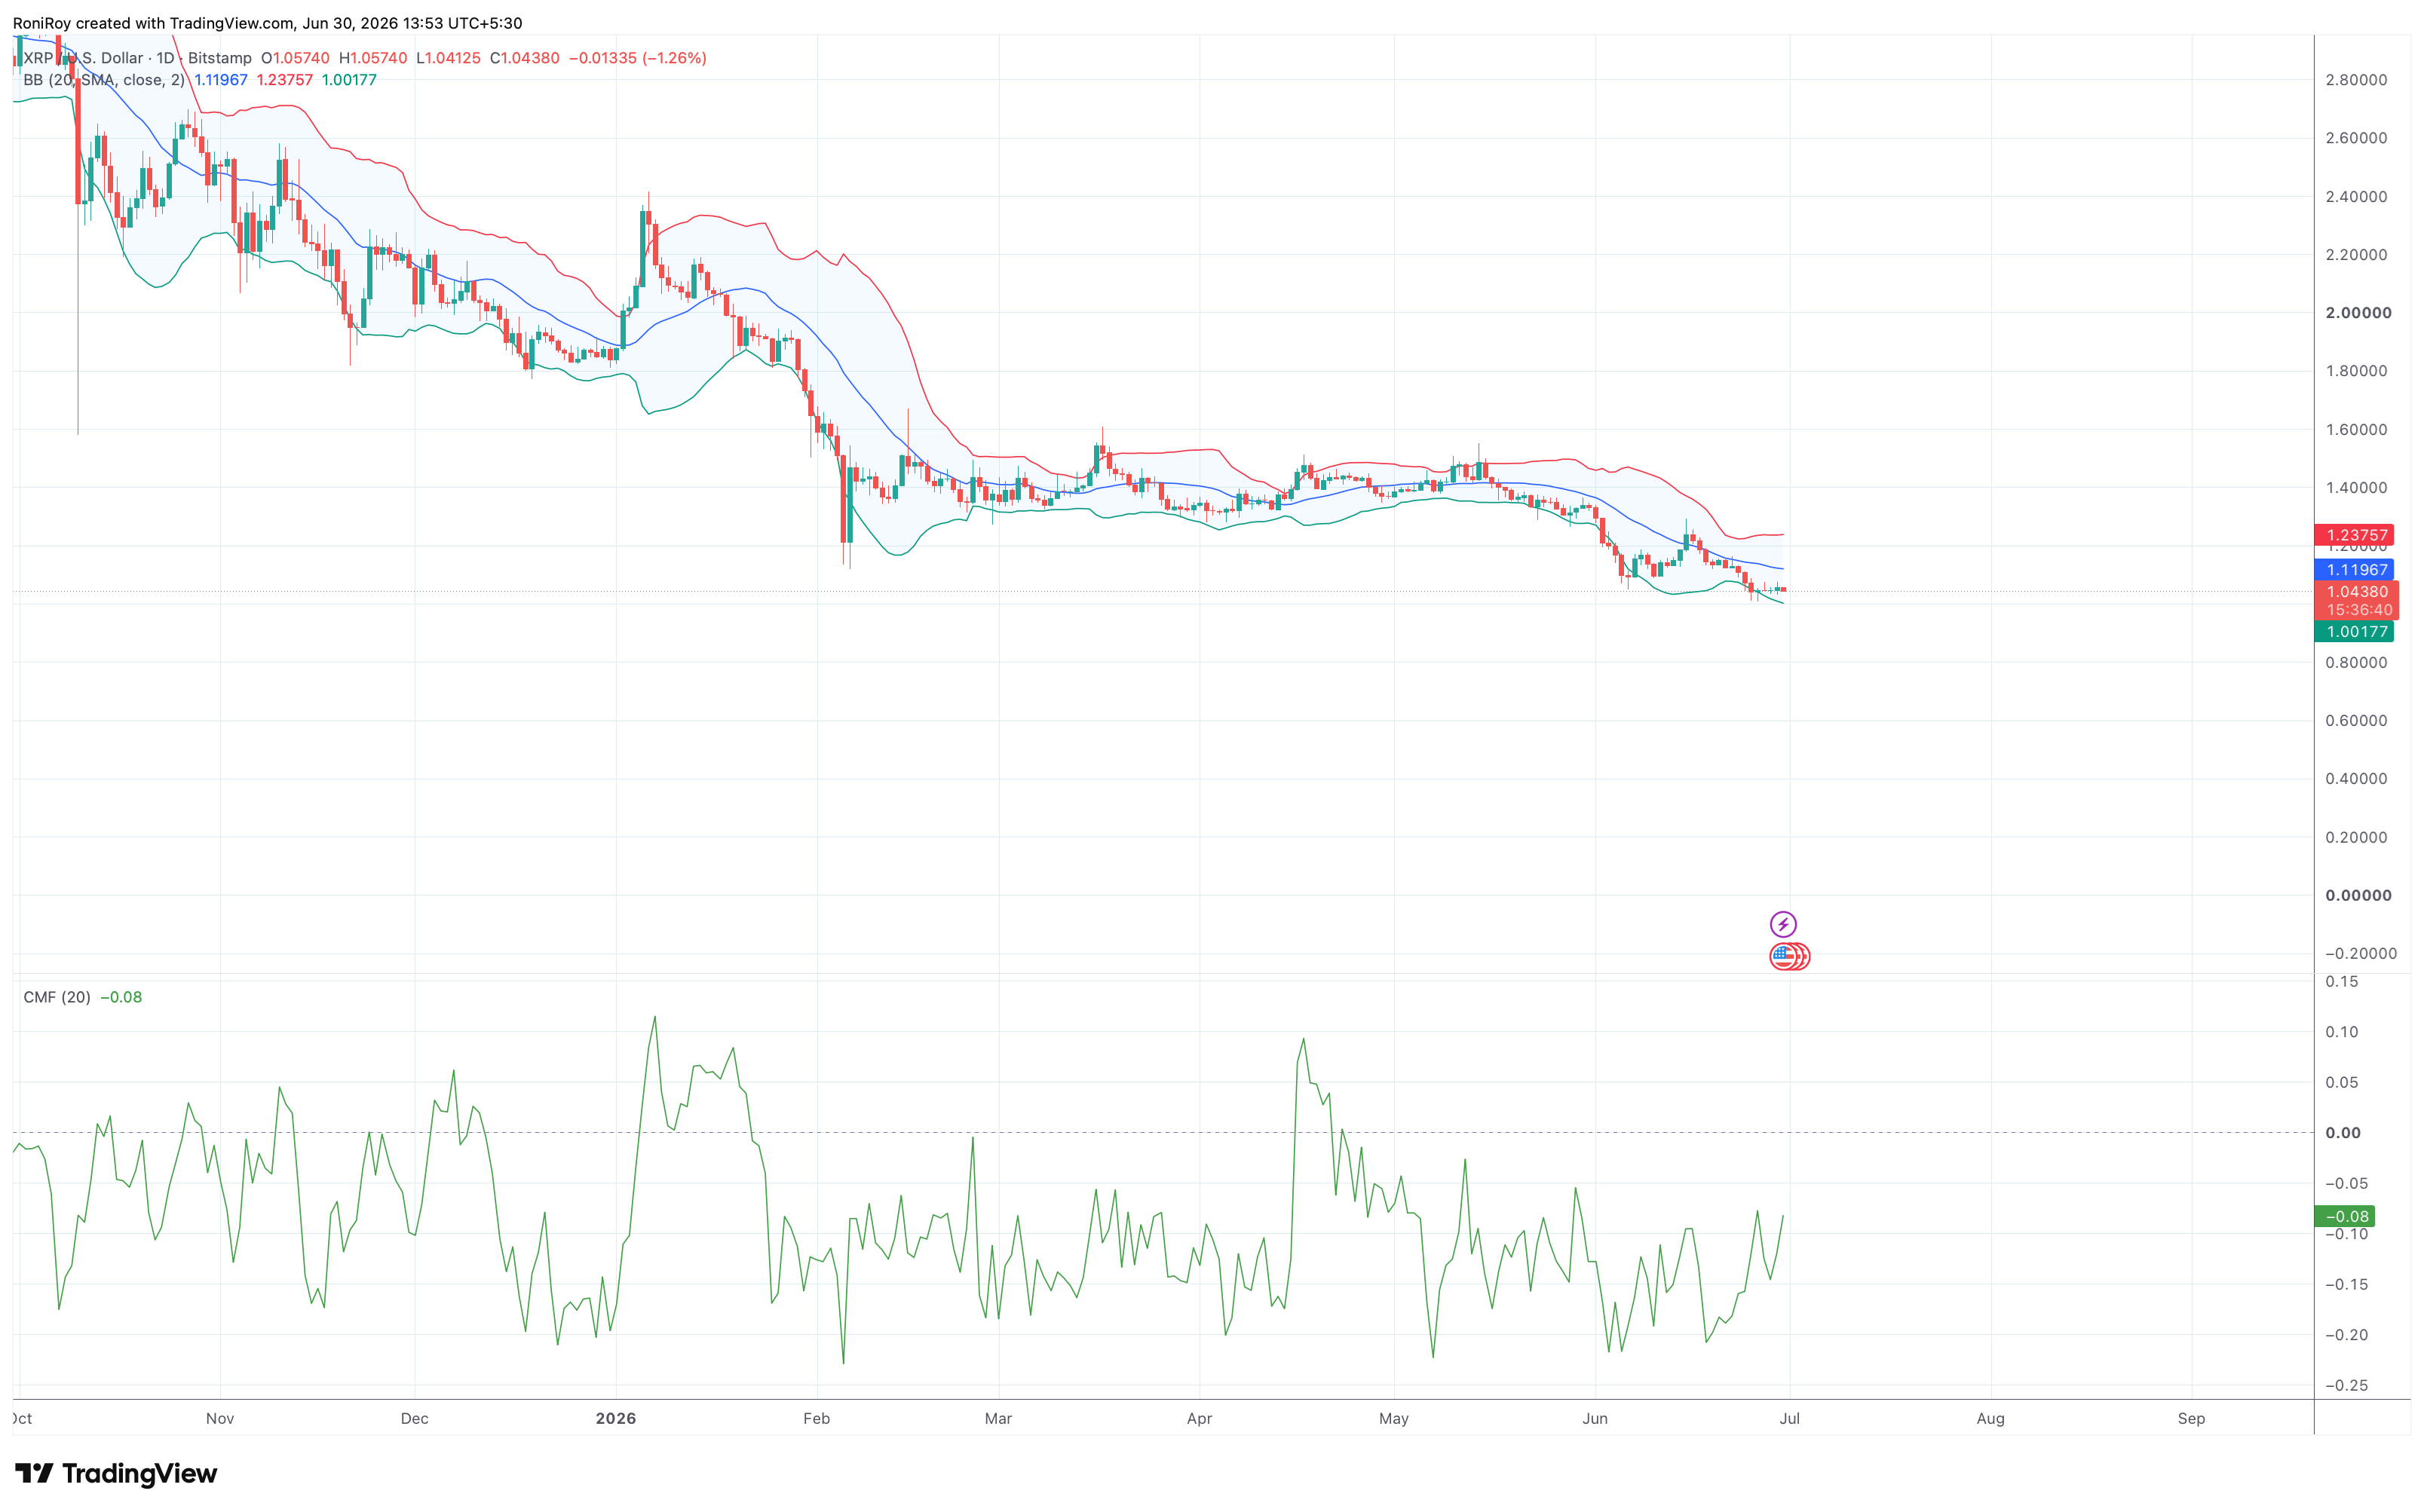The image size is (2424, 1512).
Task: Click the Nov label on time axis
Action: tap(220, 1418)
